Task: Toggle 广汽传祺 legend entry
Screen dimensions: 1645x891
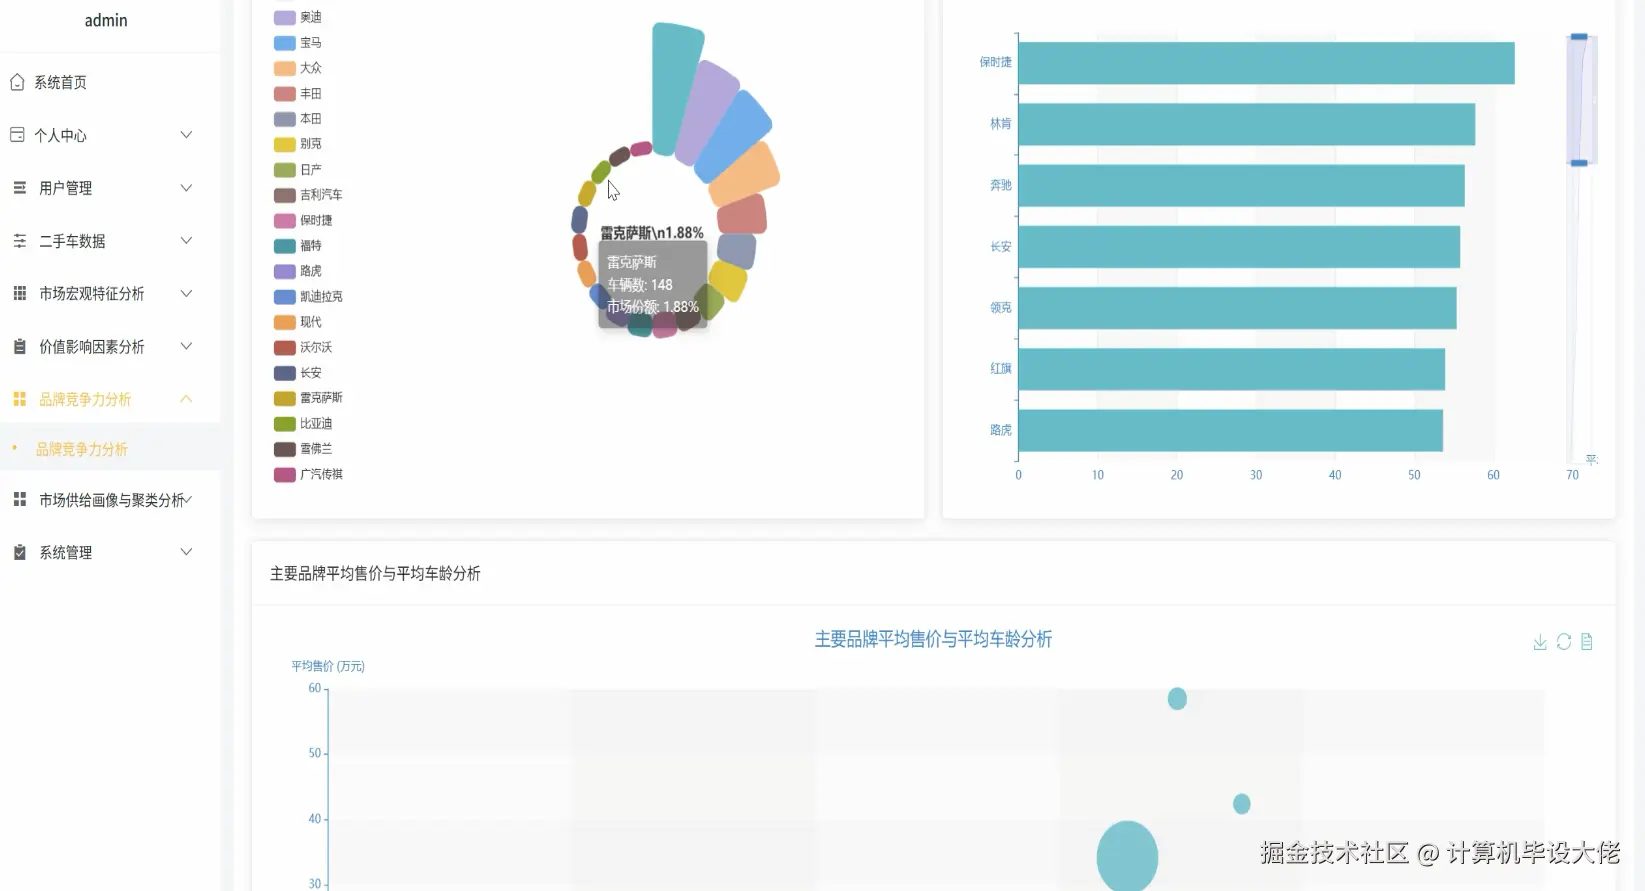Action: point(308,474)
